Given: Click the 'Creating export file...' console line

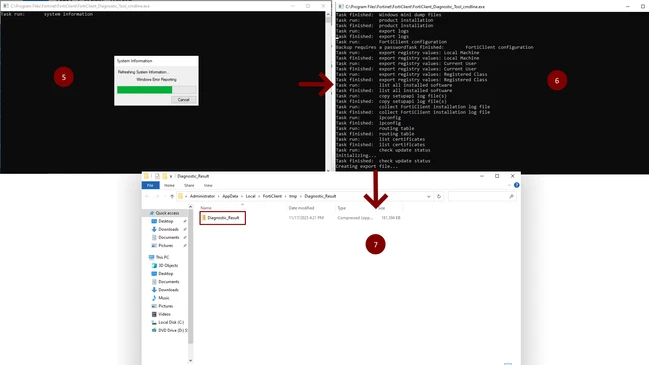Looking at the screenshot, I should coord(367,166).
